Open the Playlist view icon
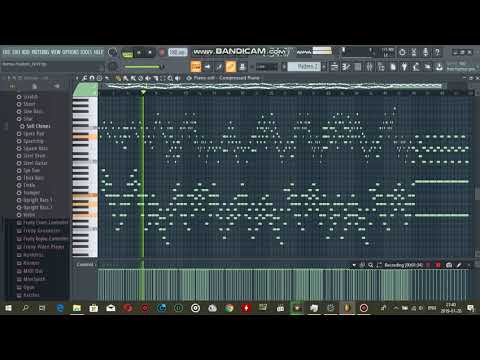This screenshot has width=480, height=360. (x=334, y=67)
